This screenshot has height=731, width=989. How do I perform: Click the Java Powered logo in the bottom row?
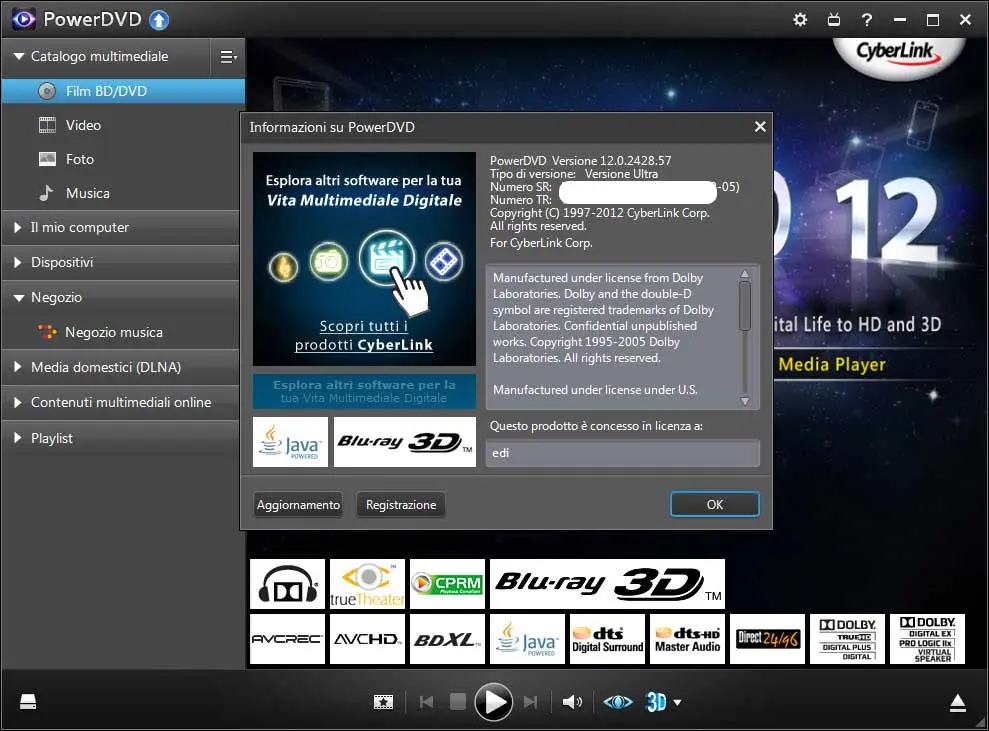coord(527,639)
